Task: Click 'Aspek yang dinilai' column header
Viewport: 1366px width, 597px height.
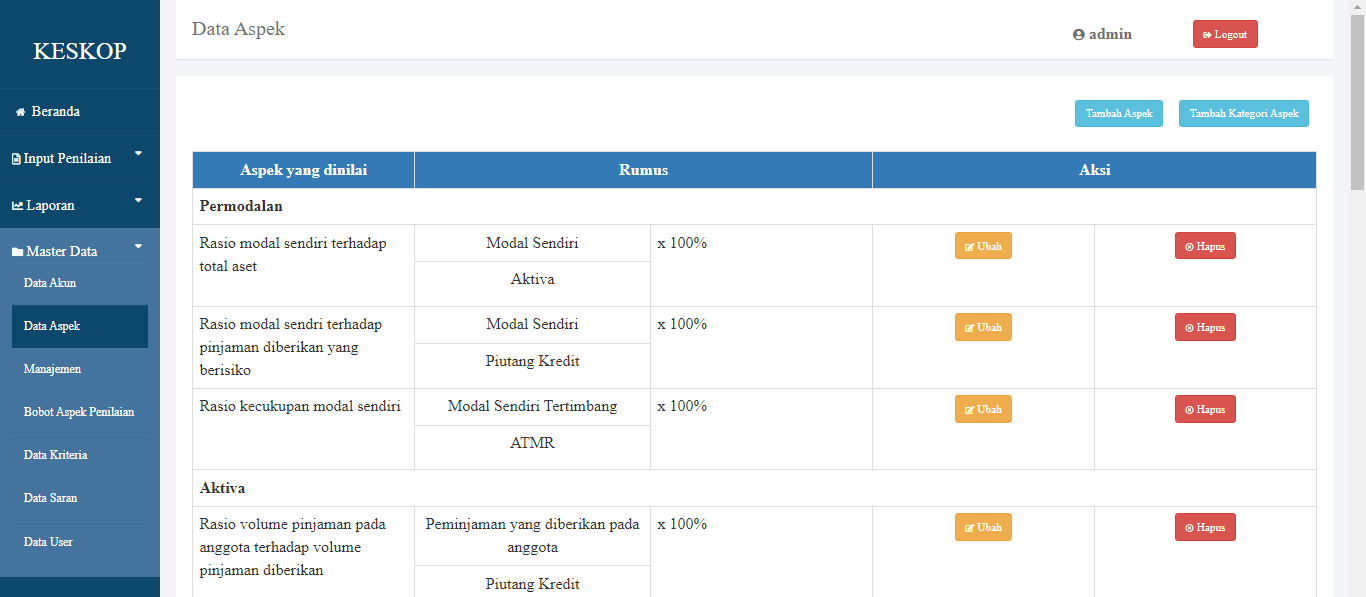Action: click(304, 170)
